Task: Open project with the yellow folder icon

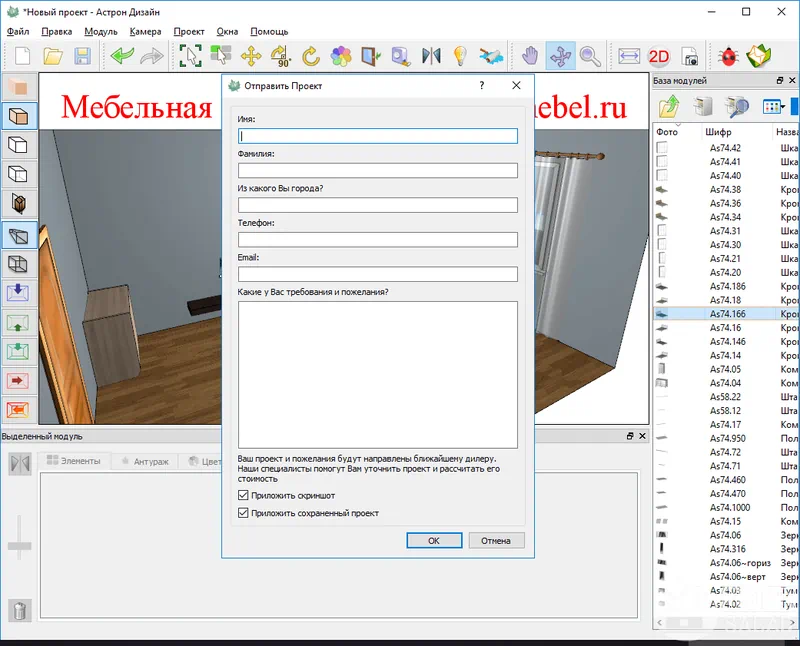Action: point(53,56)
